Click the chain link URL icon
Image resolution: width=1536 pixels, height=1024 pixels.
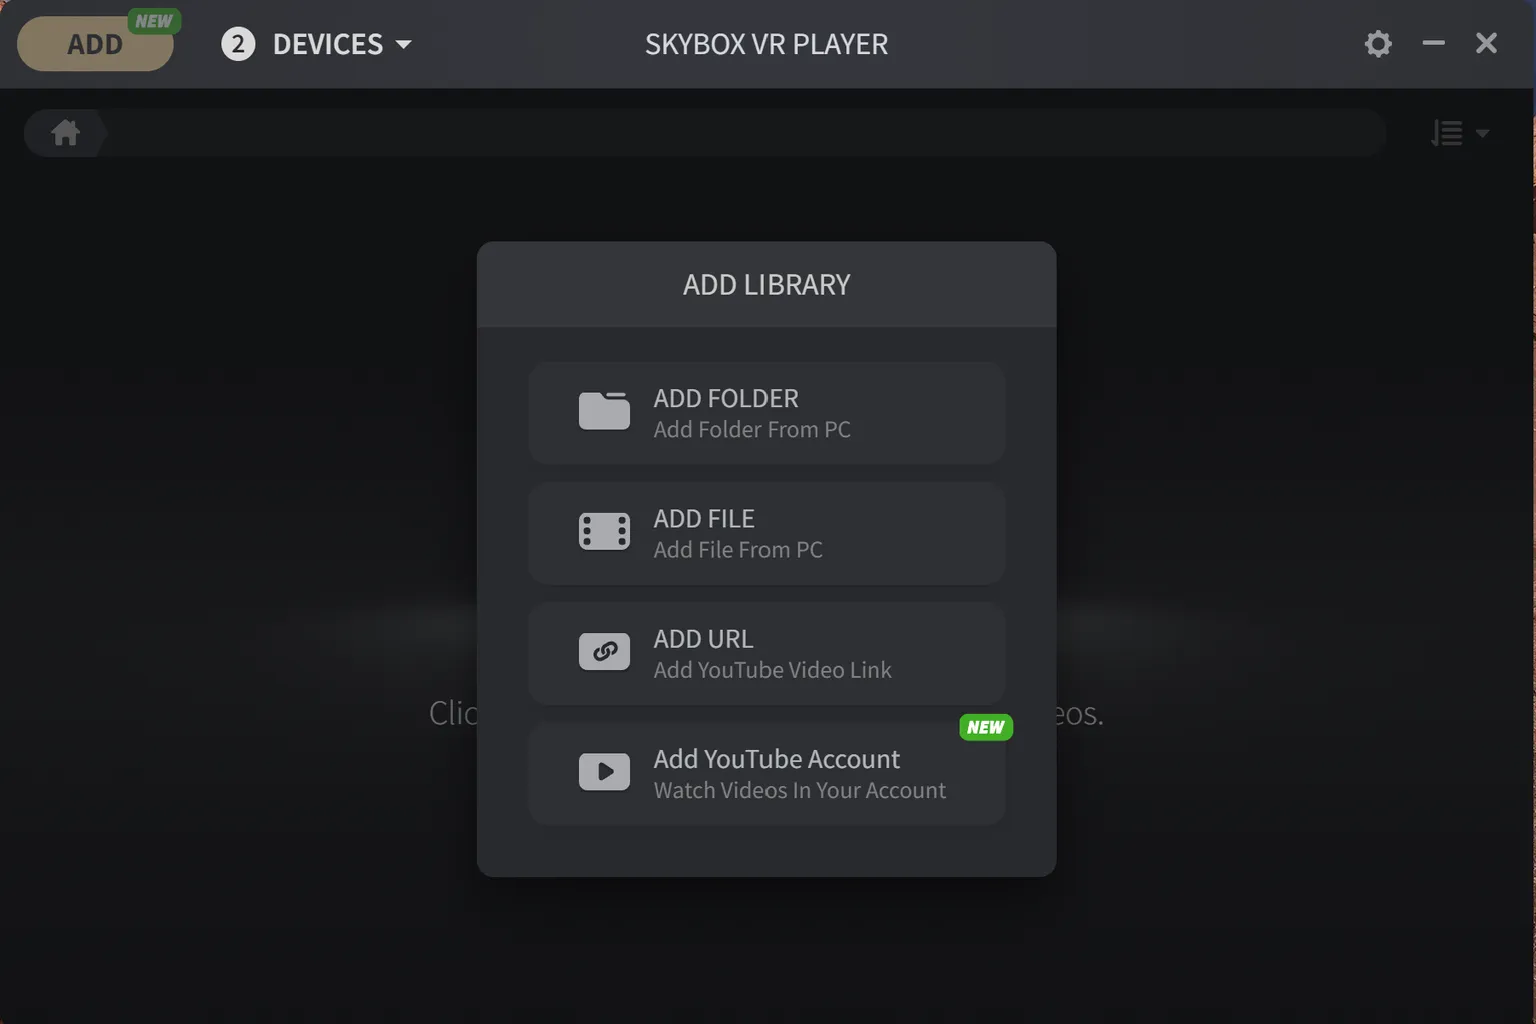tap(604, 651)
